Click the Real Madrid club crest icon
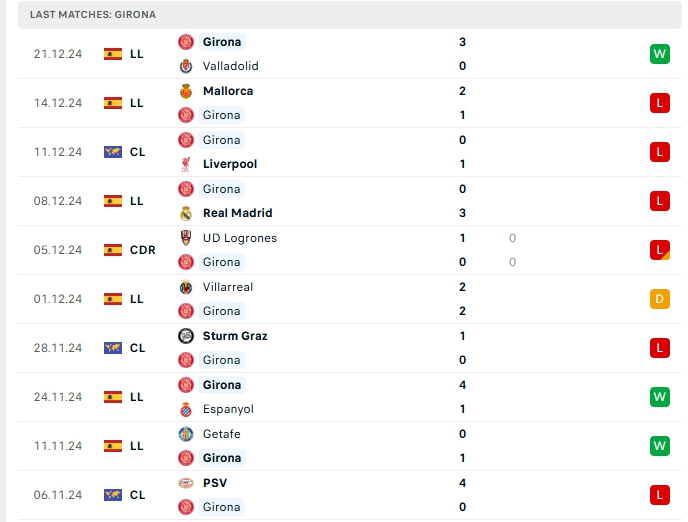Screen dimensions: 688x522 pos(185,213)
